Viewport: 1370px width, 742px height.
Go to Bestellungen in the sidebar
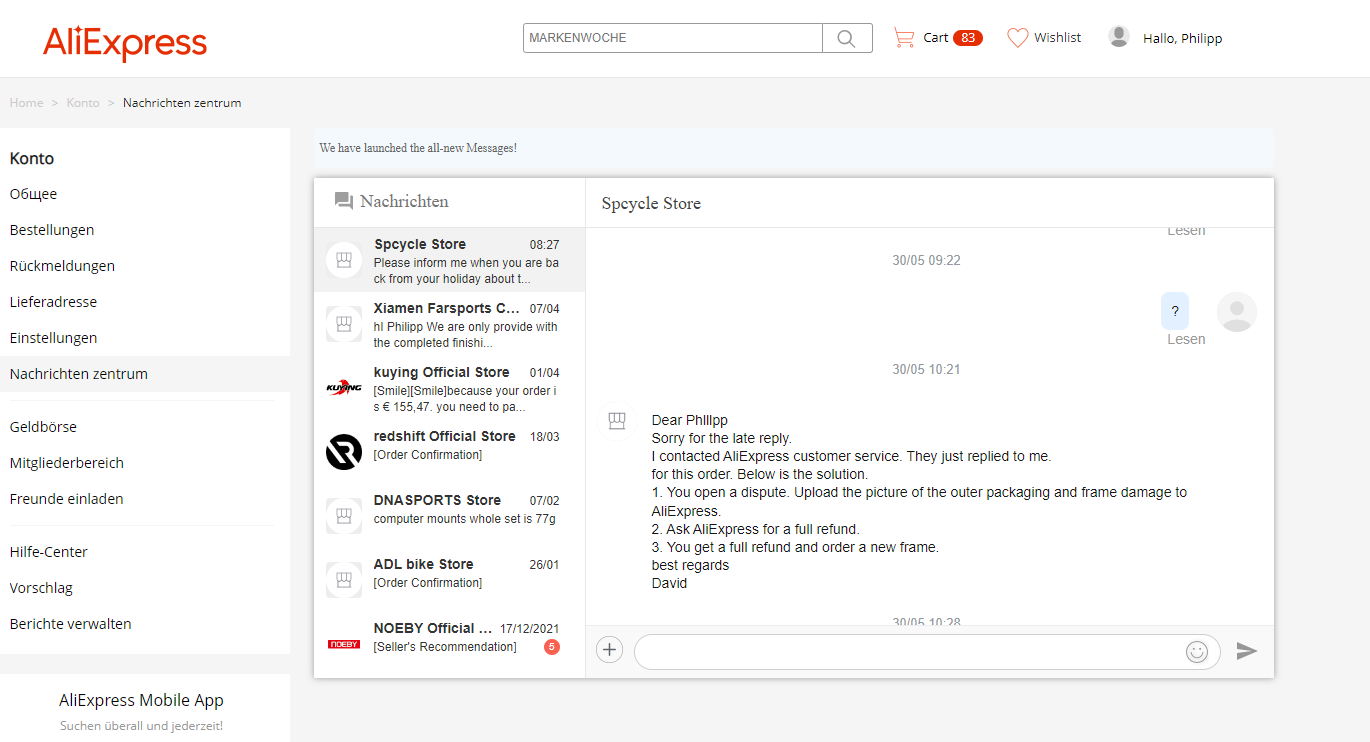tap(52, 230)
